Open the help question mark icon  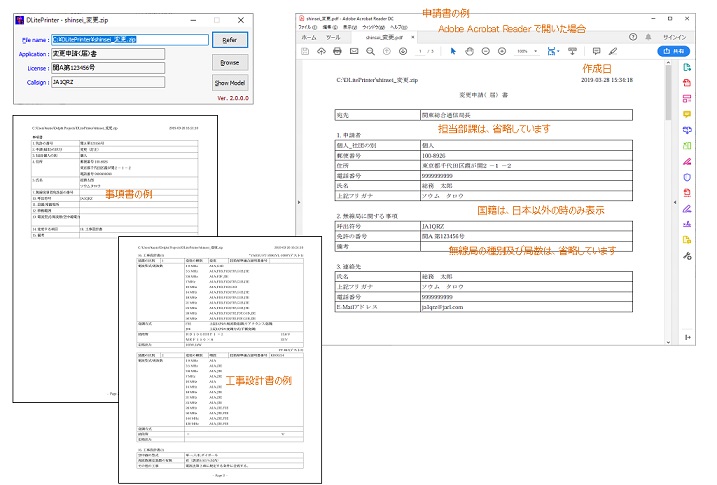(x=633, y=37)
